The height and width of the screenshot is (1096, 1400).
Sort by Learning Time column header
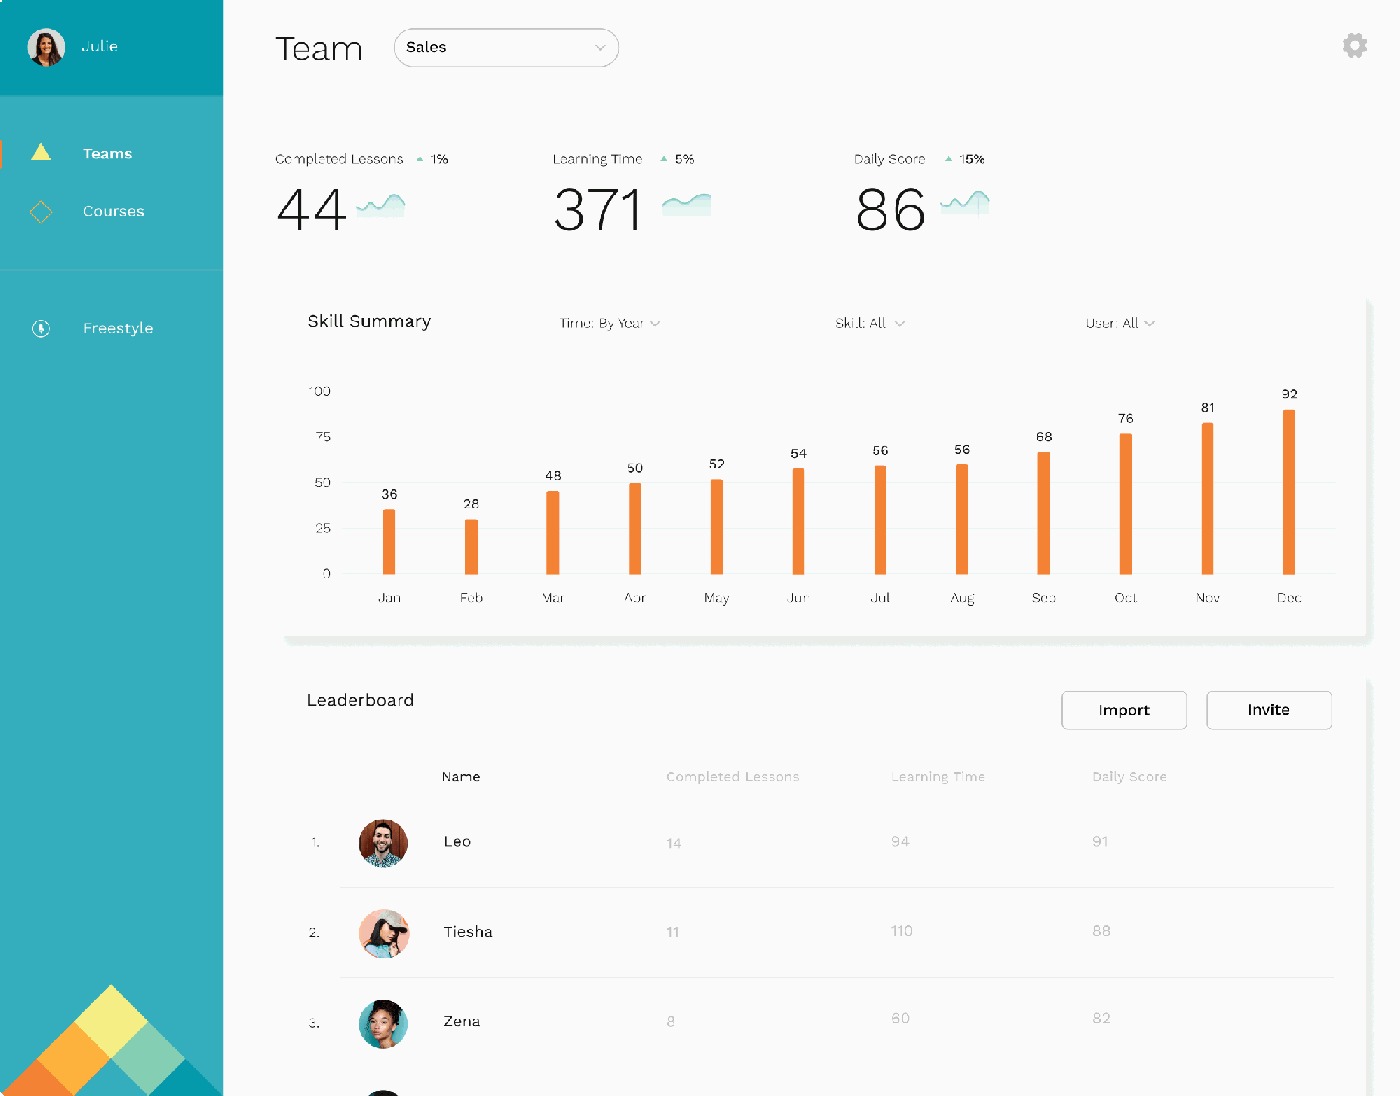(x=938, y=776)
